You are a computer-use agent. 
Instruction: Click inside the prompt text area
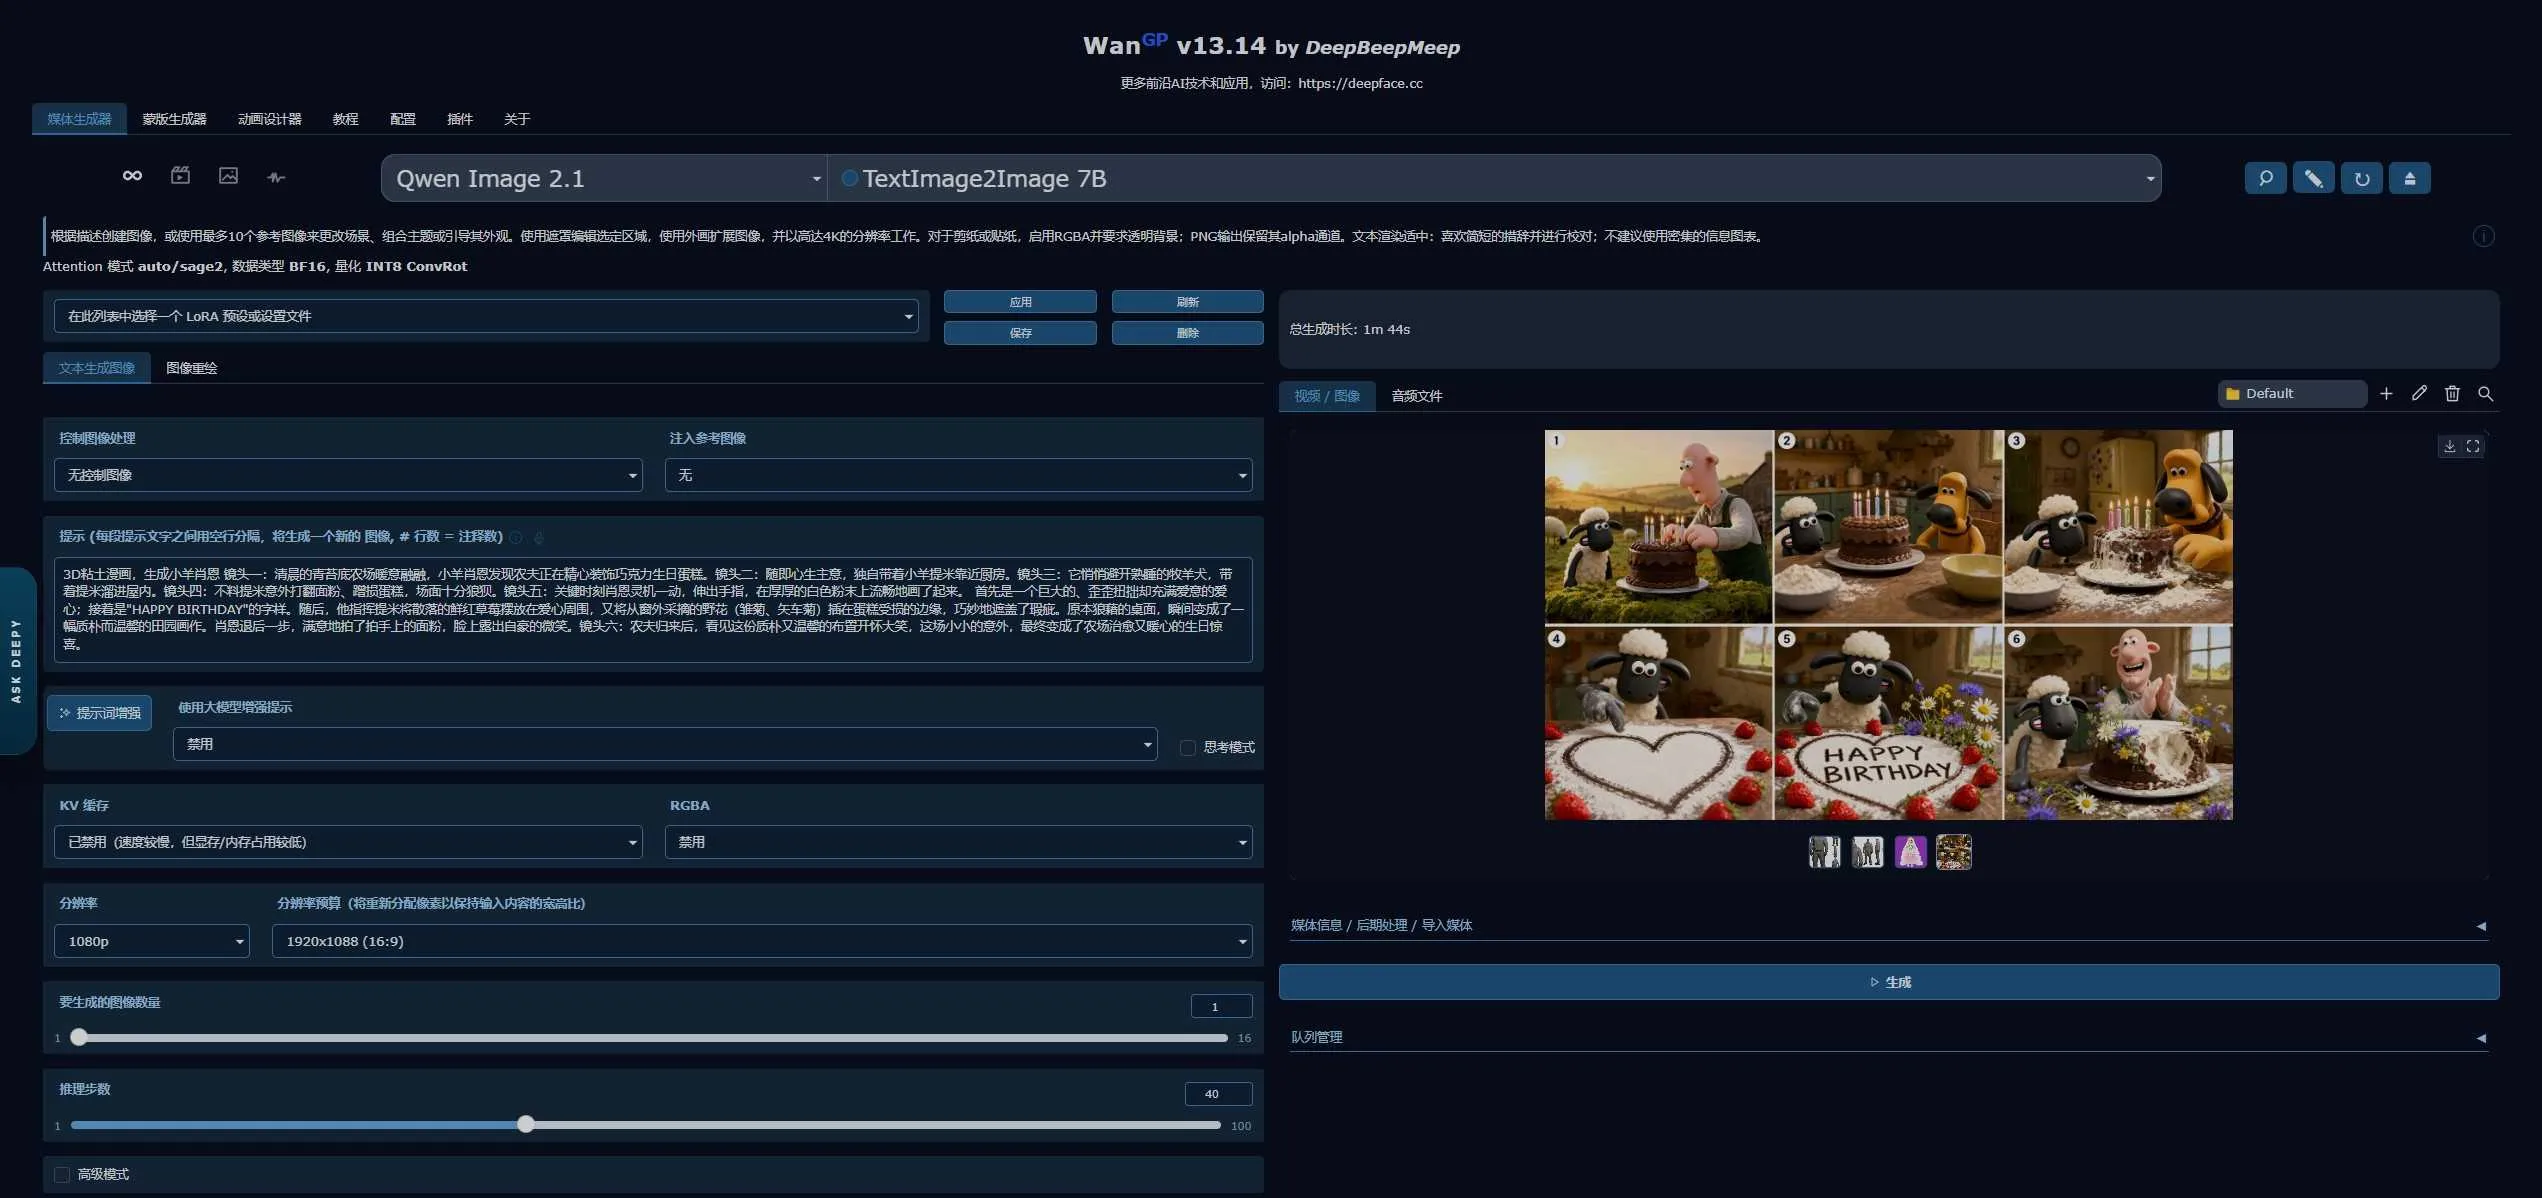point(653,609)
